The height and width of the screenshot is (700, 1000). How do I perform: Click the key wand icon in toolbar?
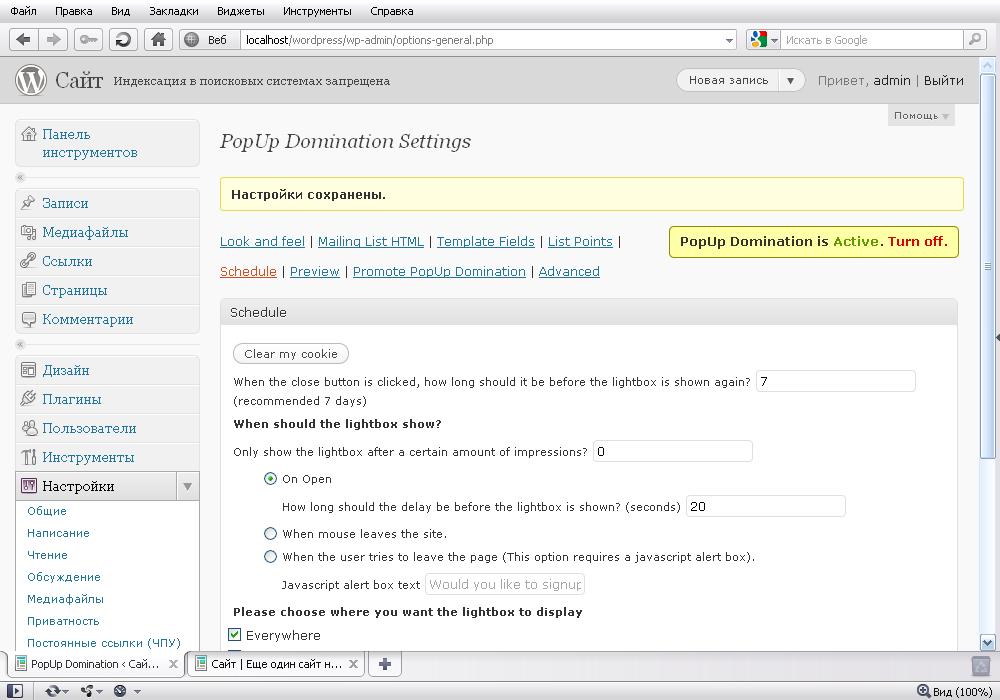[x=88, y=40]
